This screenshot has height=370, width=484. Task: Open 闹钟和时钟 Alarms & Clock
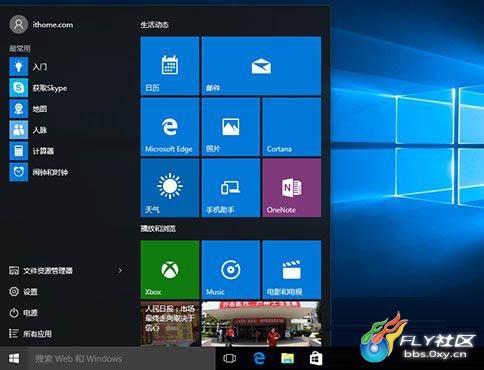pyautogui.click(x=39, y=172)
